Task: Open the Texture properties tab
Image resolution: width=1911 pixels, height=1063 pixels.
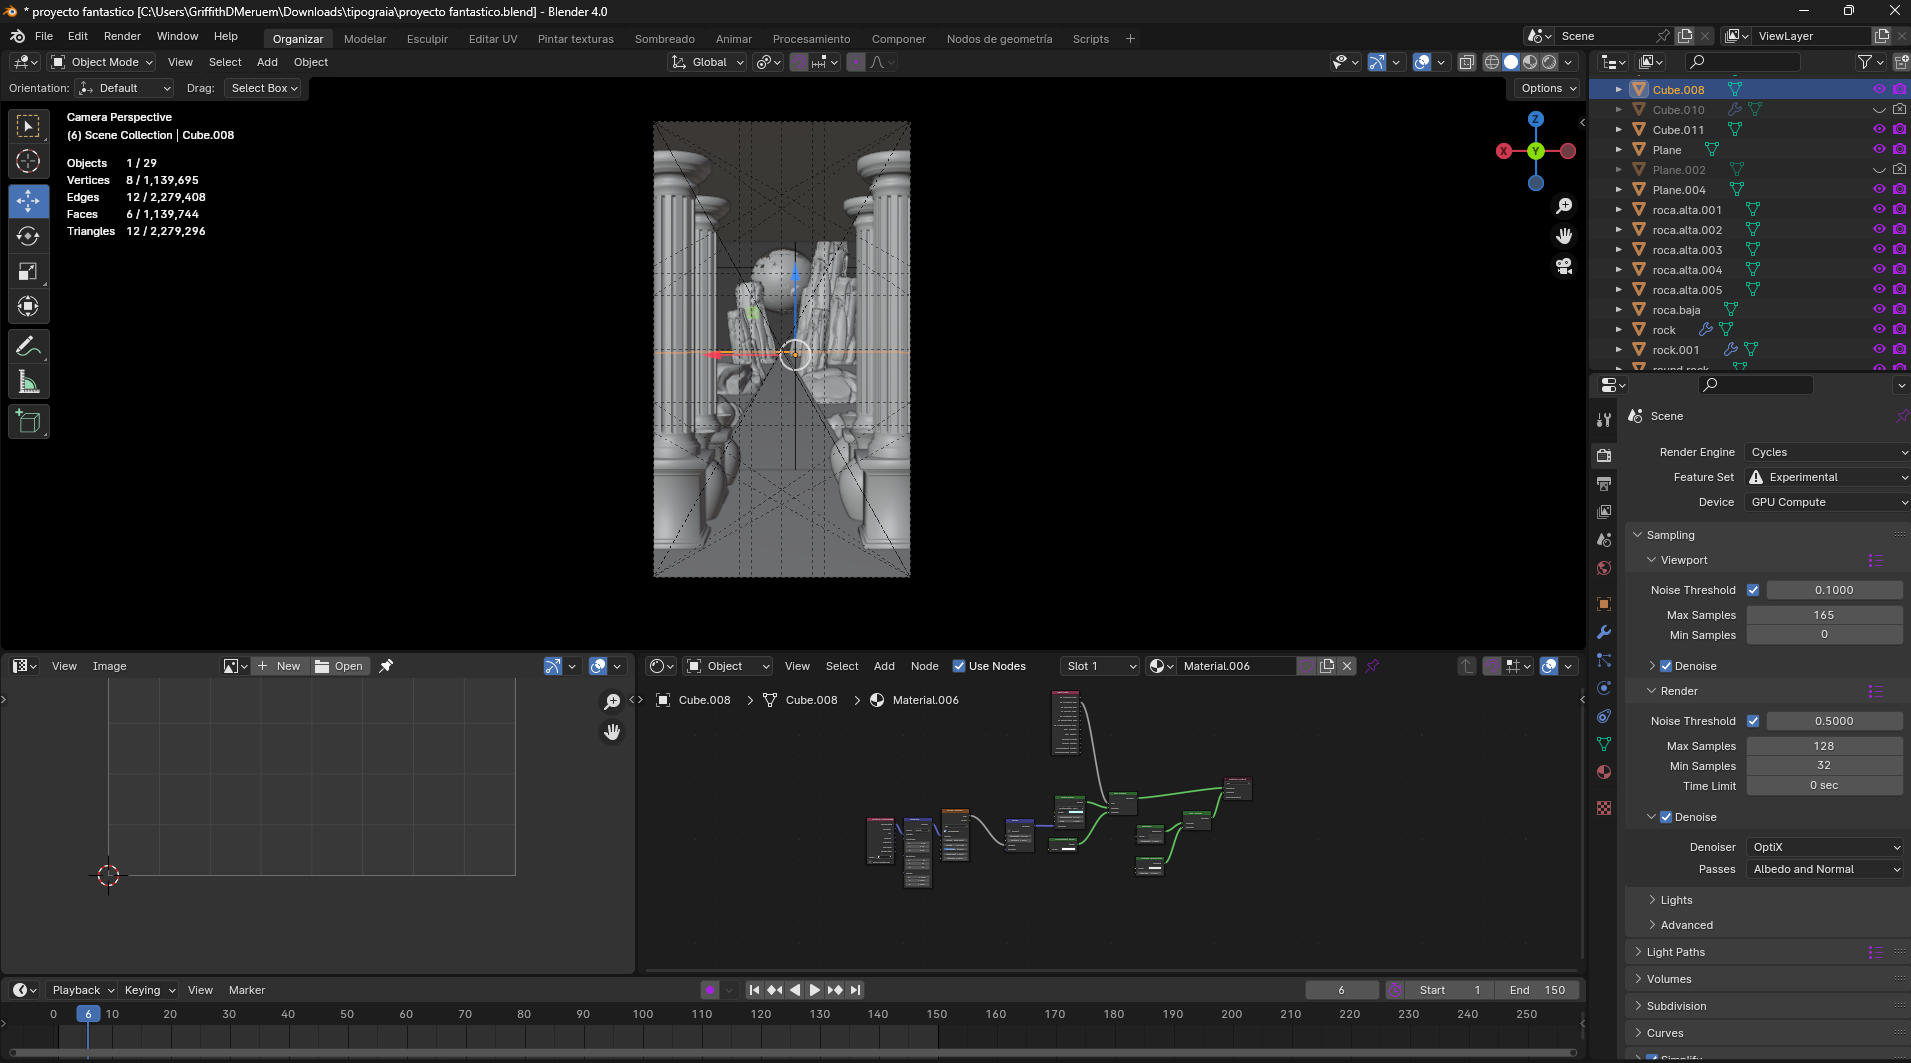Action: click(x=1604, y=808)
